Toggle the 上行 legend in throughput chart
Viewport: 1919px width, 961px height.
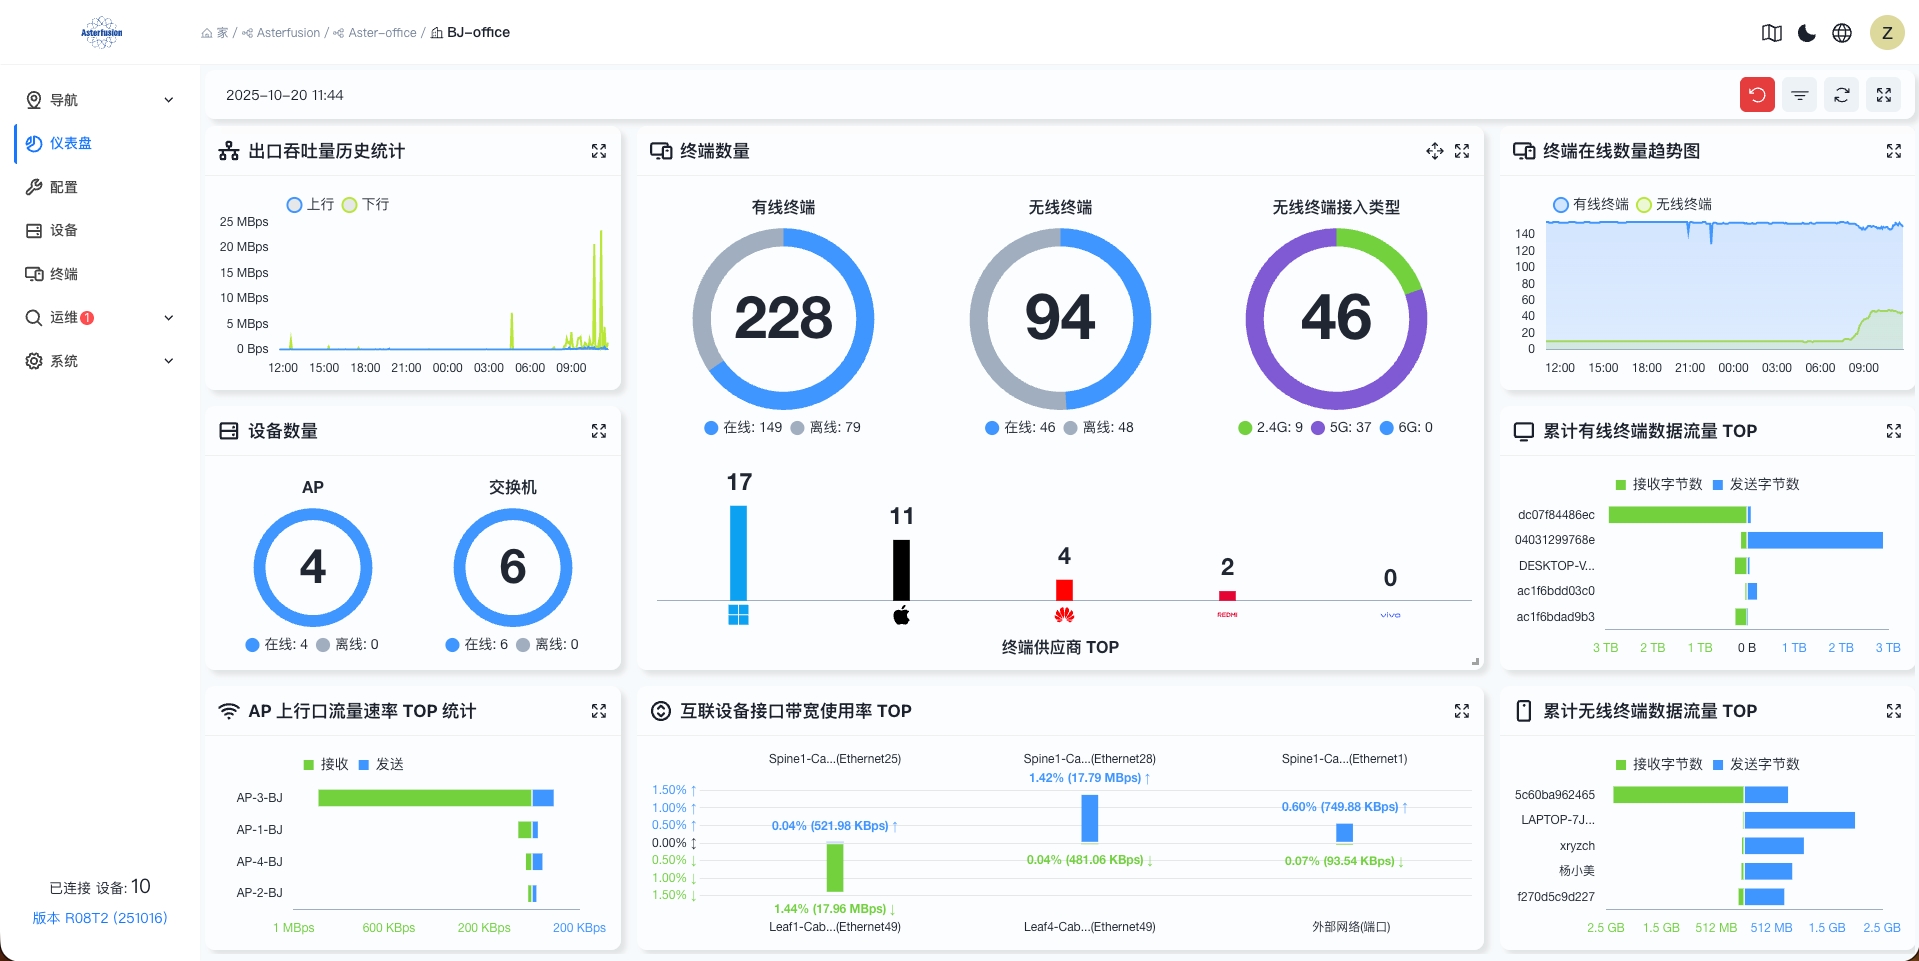point(294,205)
